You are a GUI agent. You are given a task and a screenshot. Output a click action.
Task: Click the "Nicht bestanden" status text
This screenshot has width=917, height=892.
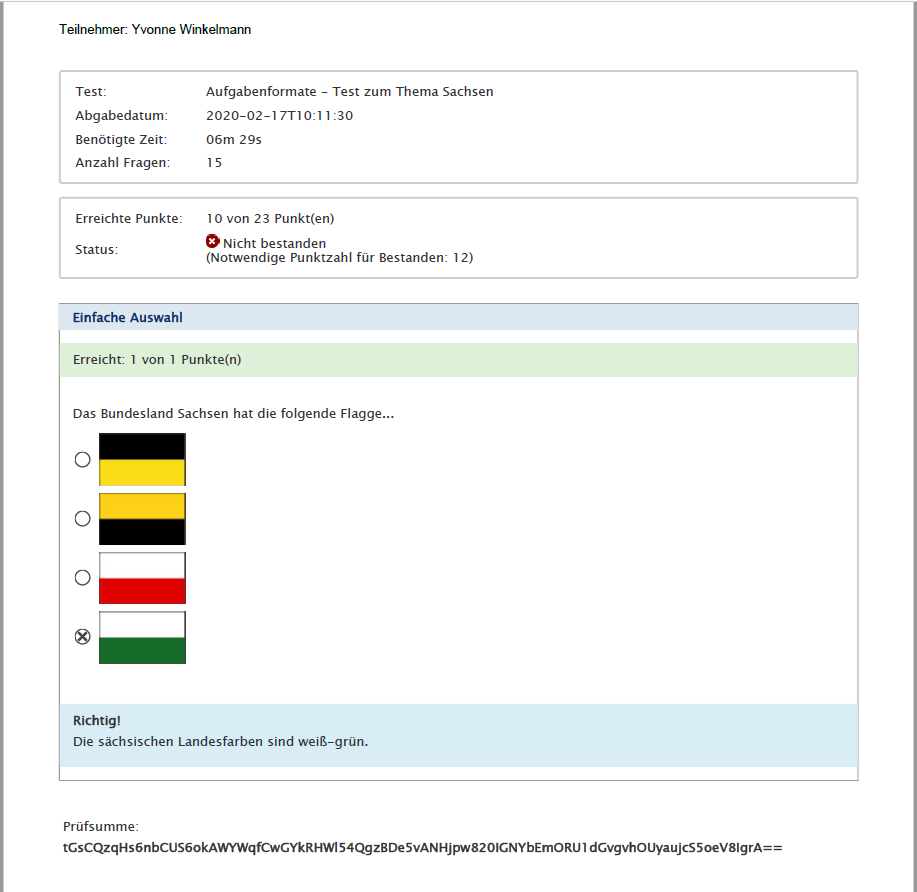[274, 243]
